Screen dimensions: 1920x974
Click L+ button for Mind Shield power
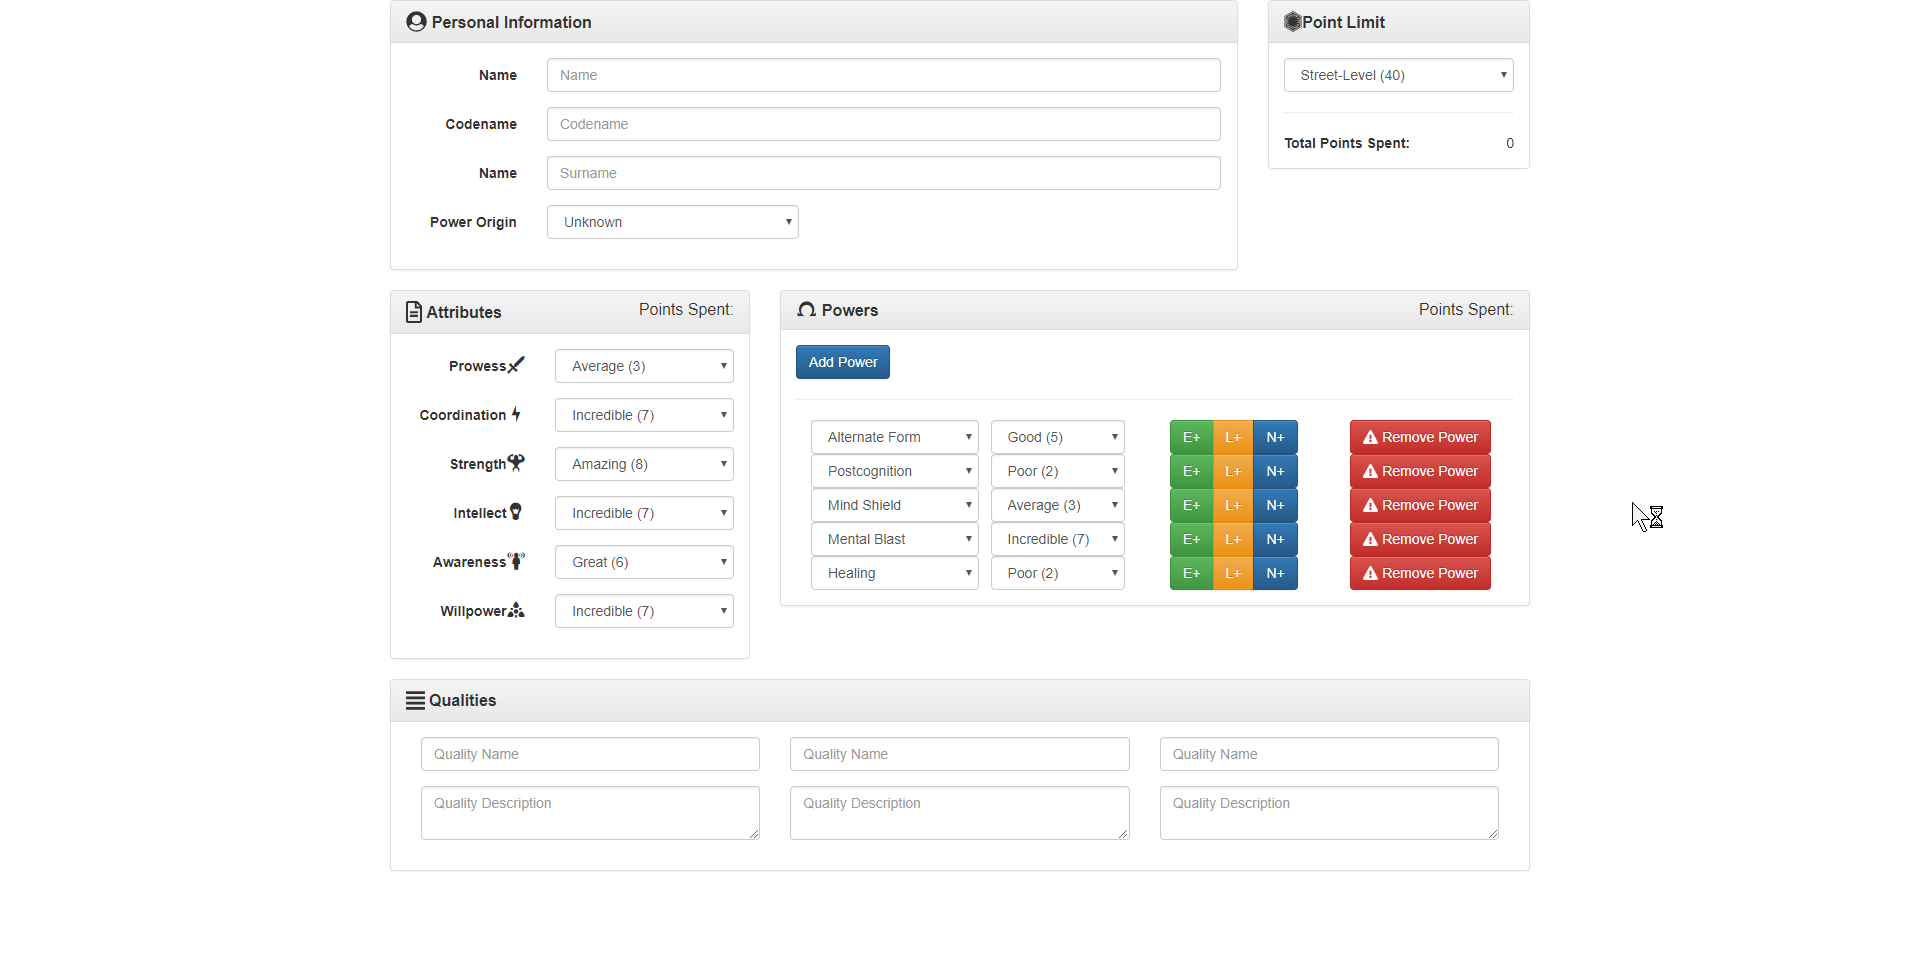coord(1233,505)
